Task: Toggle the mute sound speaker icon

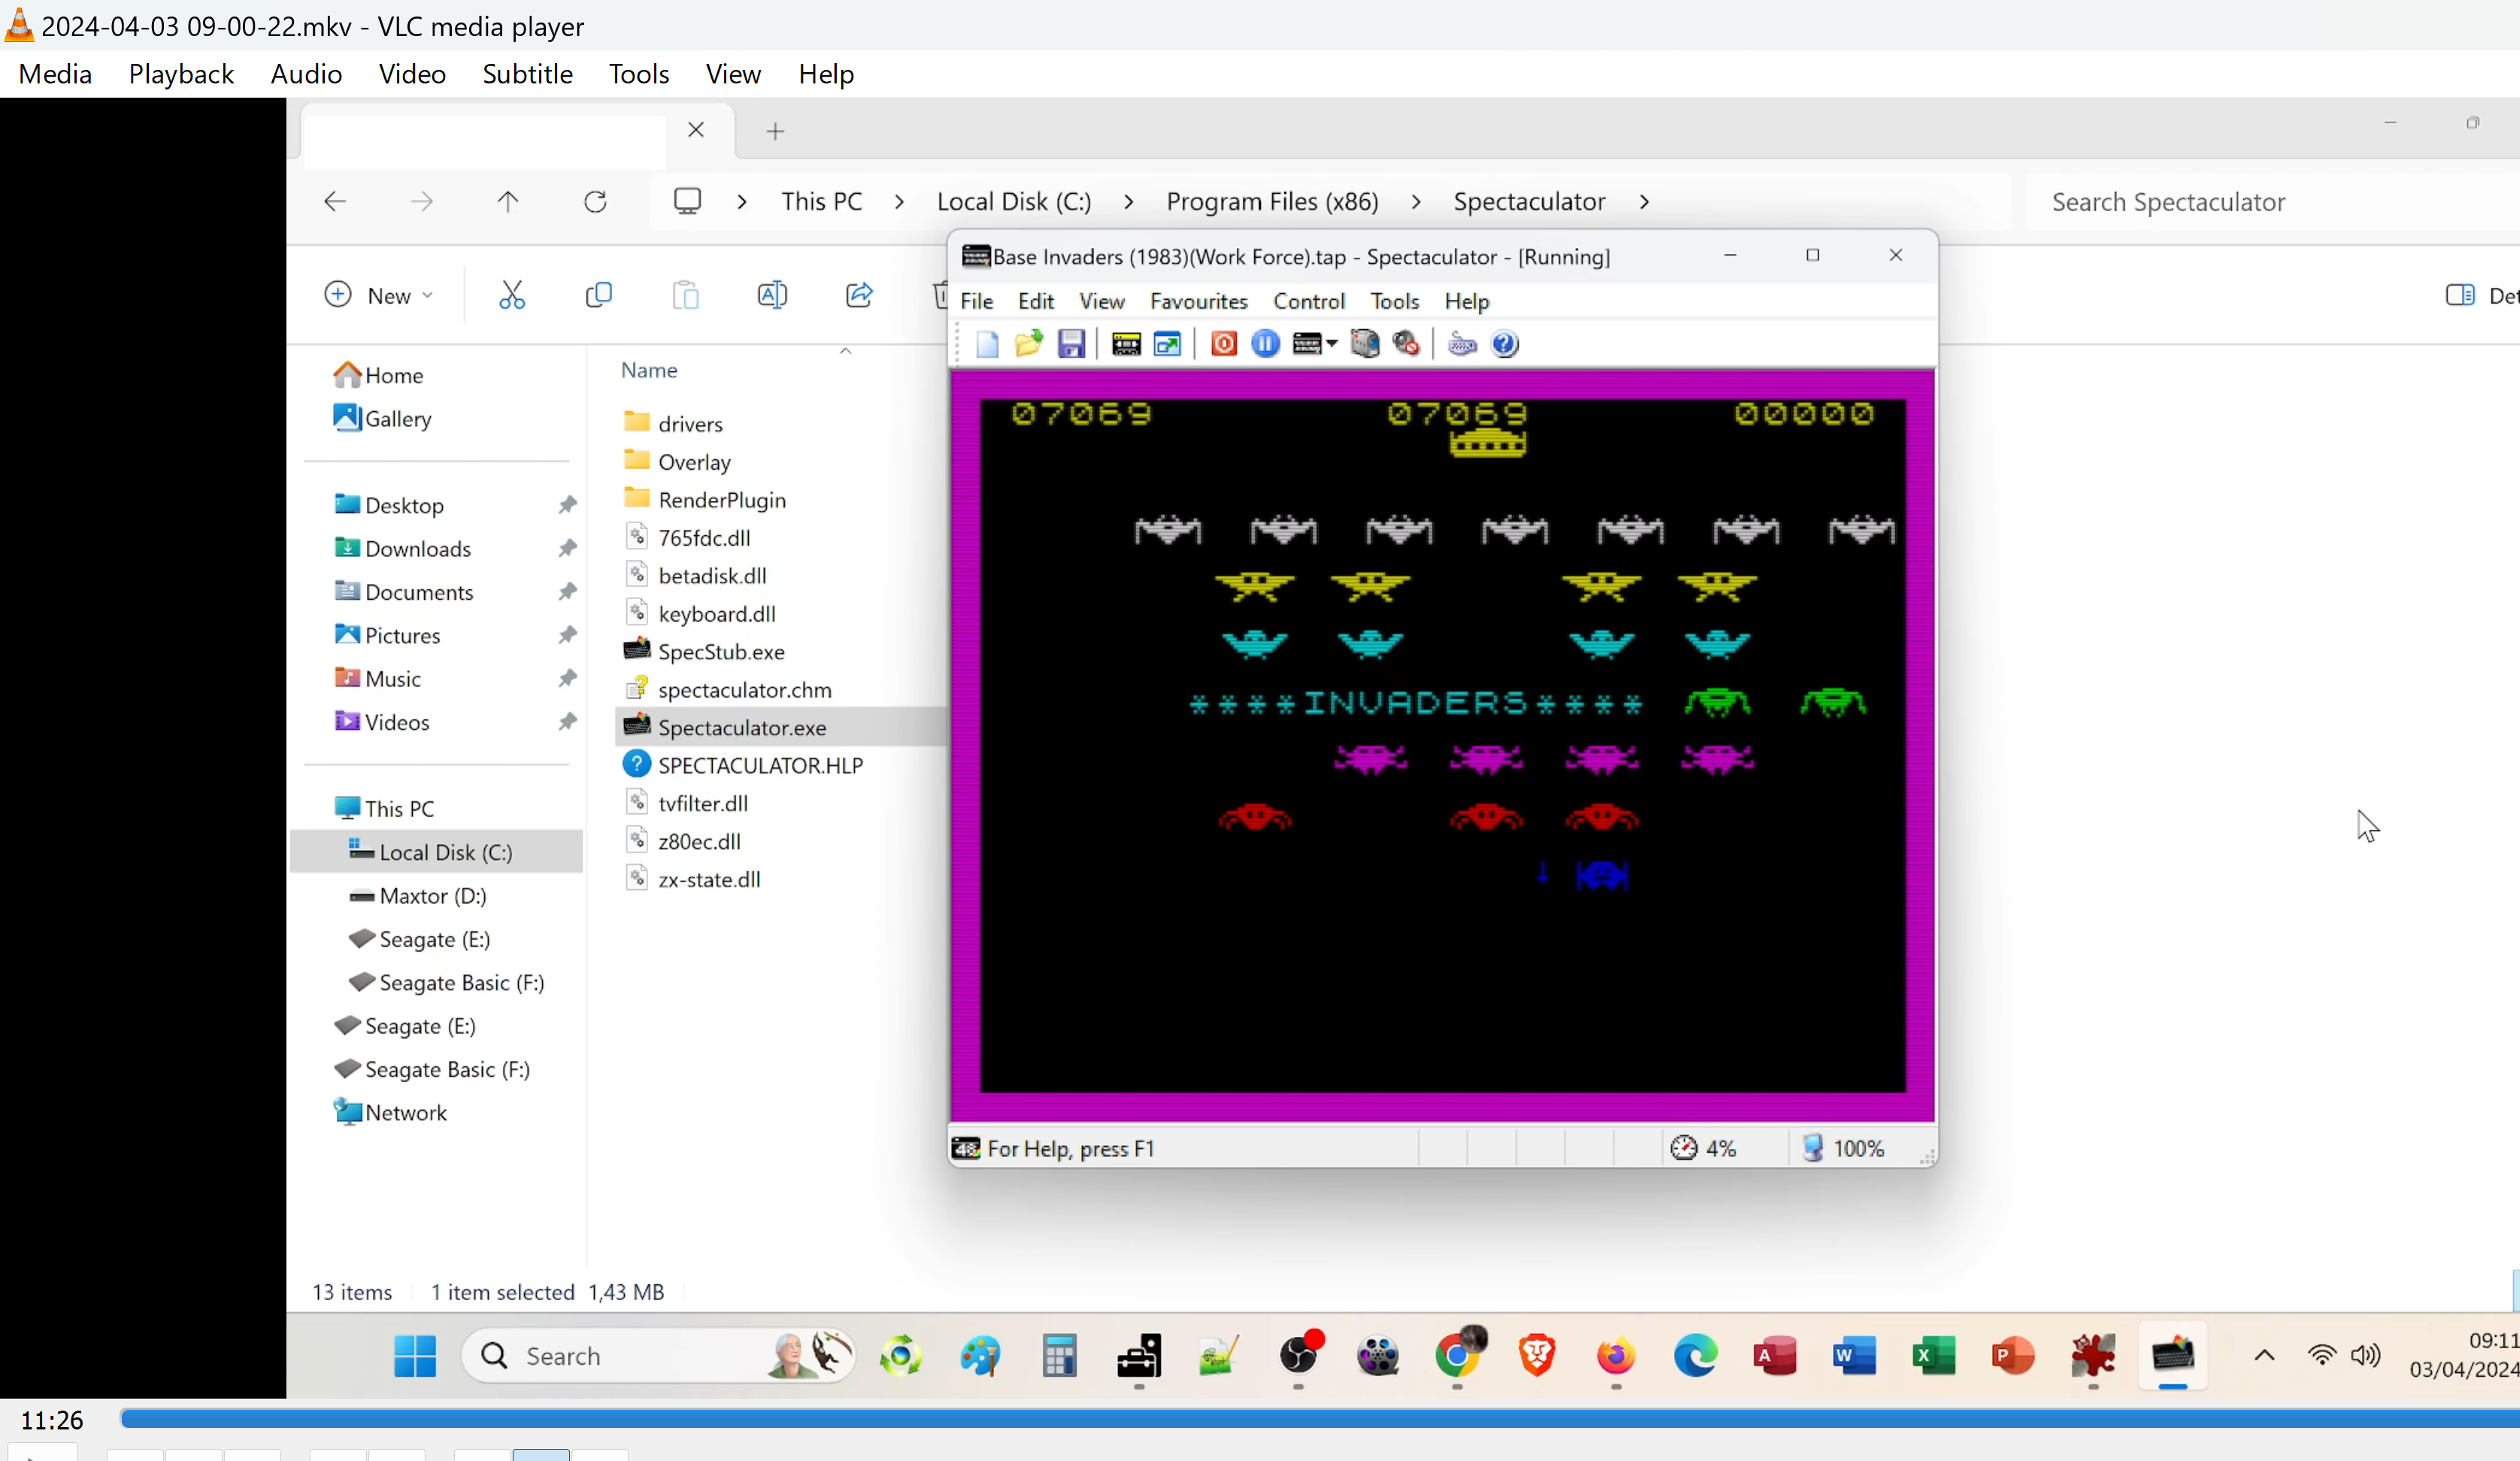Action: coord(1406,344)
